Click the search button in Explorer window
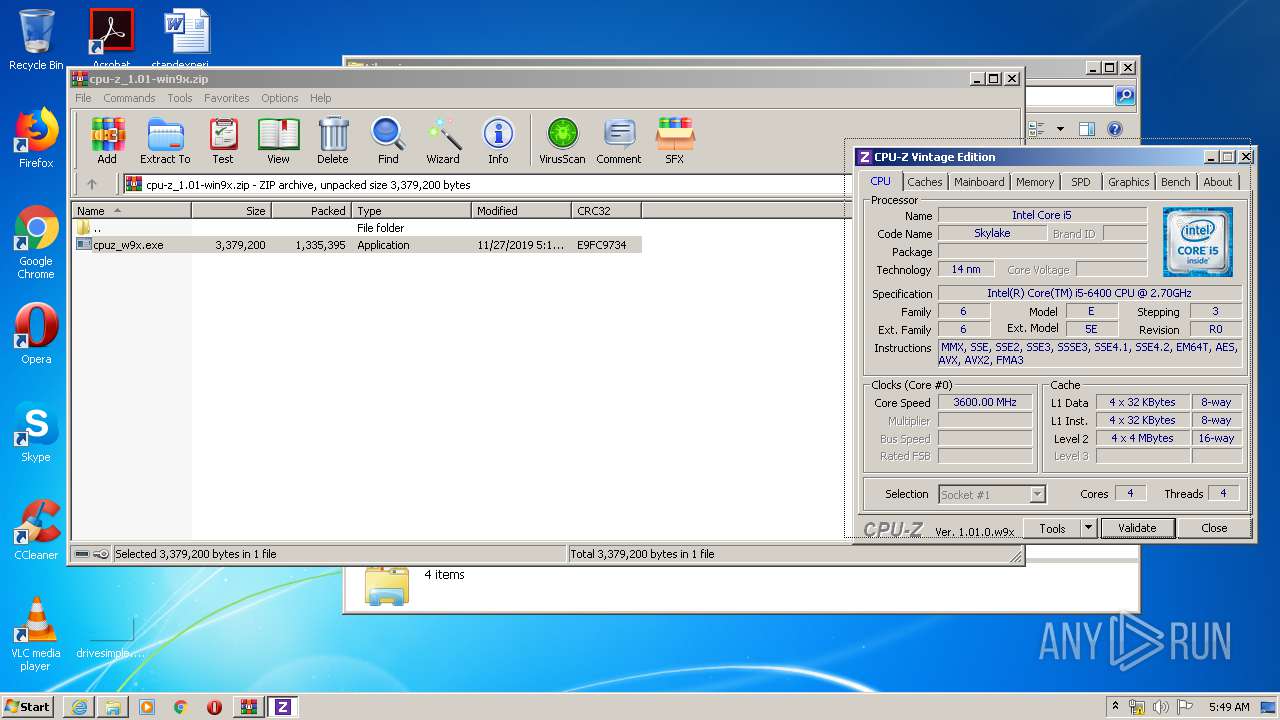Image resolution: width=1280 pixels, height=720 pixels. [1125, 96]
